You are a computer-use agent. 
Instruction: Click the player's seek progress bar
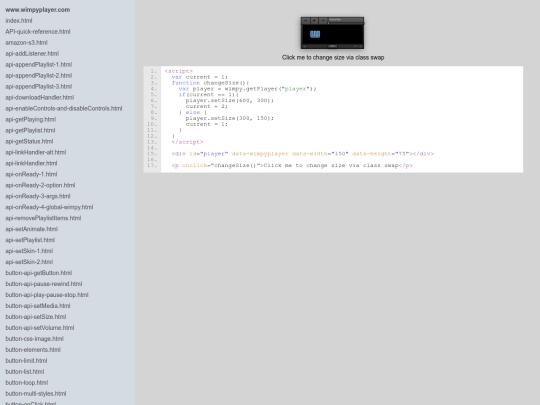click(346, 23)
